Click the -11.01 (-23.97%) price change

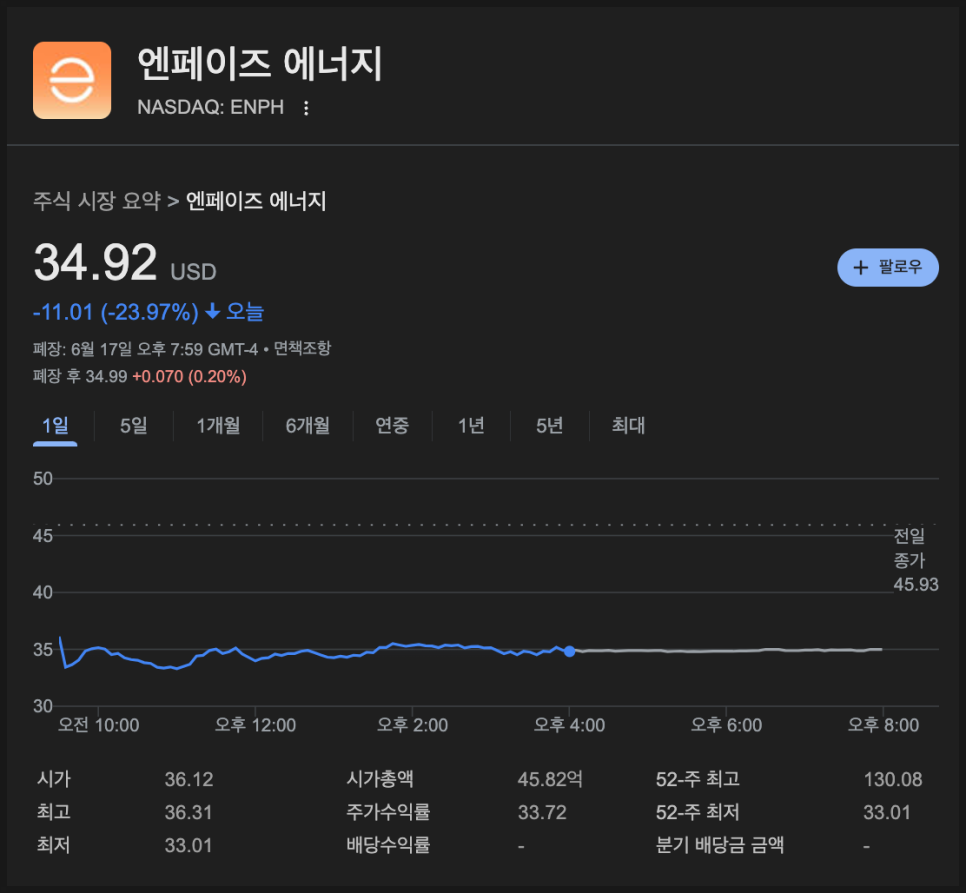point(116,312)
